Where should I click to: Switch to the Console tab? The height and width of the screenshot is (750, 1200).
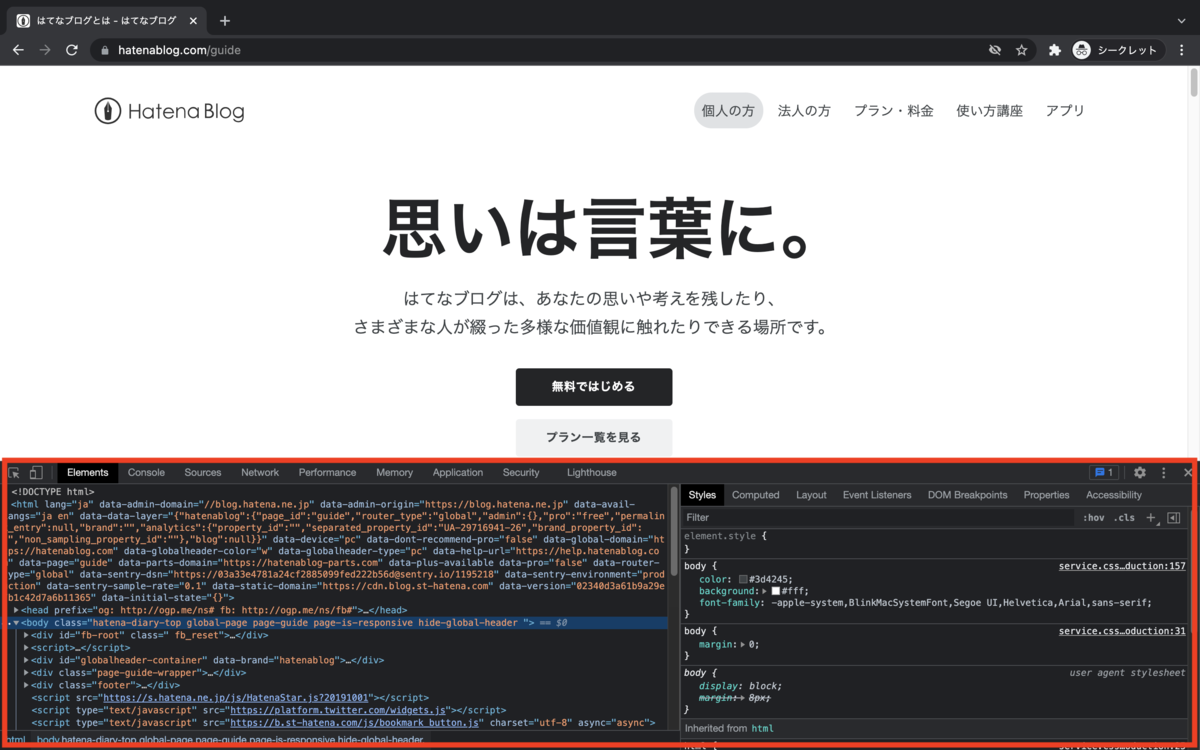(x=146, y=473)
